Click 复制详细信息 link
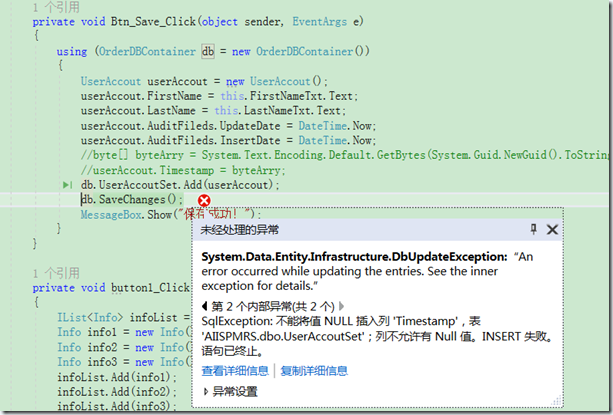The image size is (613, 415). [314, 370]
